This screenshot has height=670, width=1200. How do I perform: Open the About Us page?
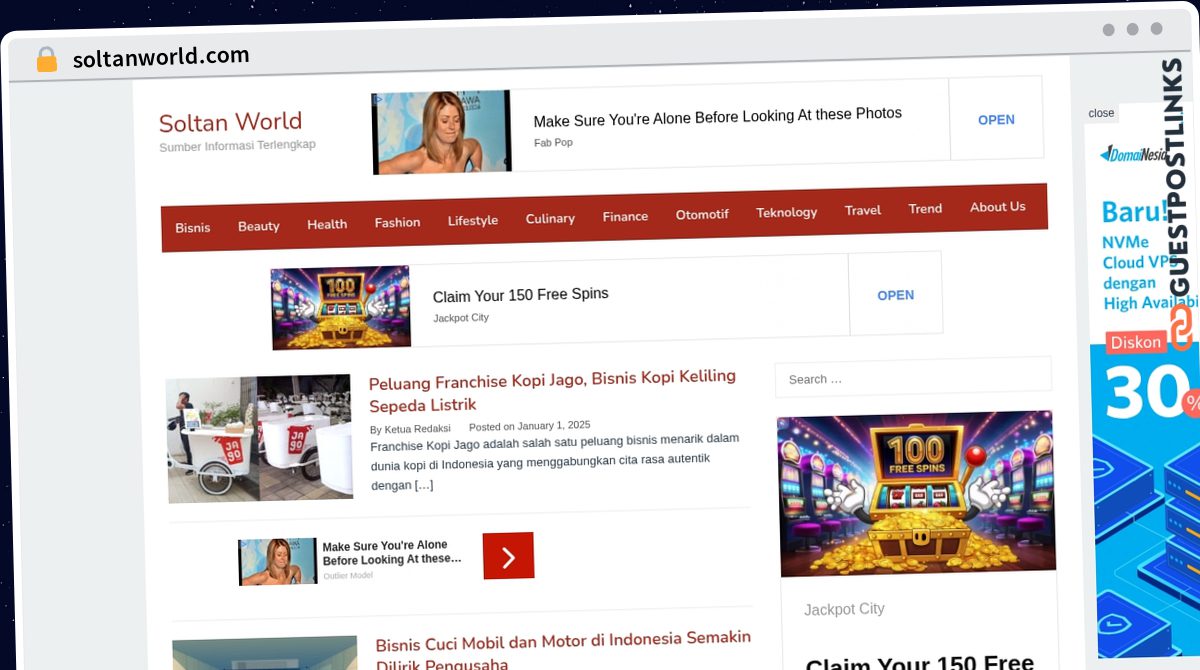997,207
